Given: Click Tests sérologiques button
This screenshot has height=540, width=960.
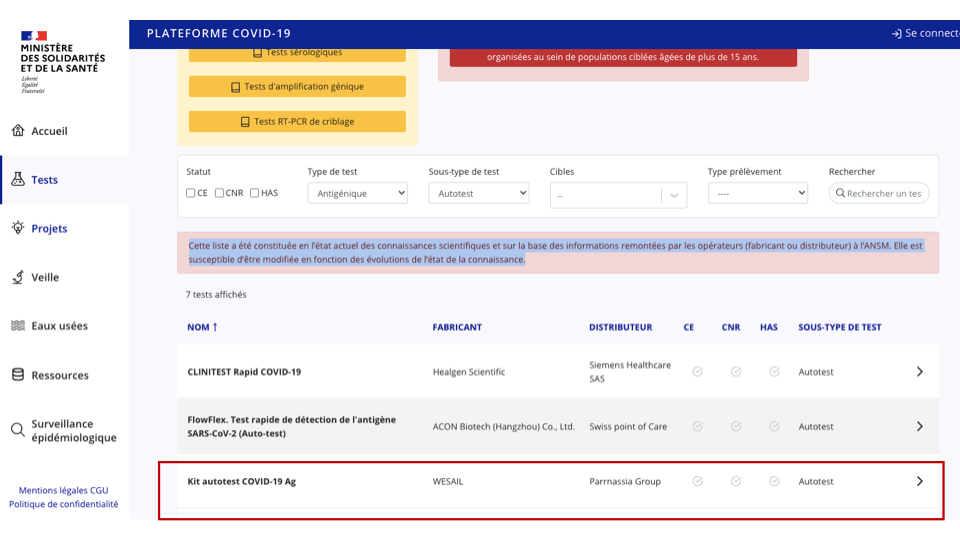Looking at the screenshot, I should (297, 54).
